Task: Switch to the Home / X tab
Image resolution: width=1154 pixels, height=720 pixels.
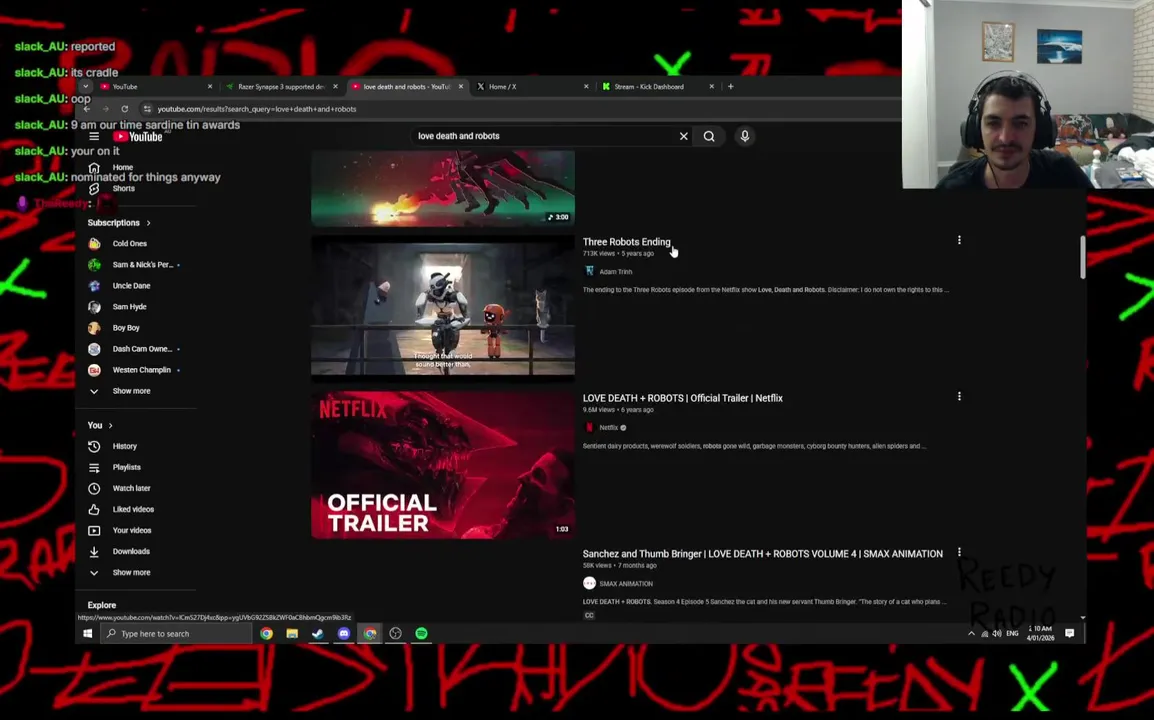Action: [531, 87]
